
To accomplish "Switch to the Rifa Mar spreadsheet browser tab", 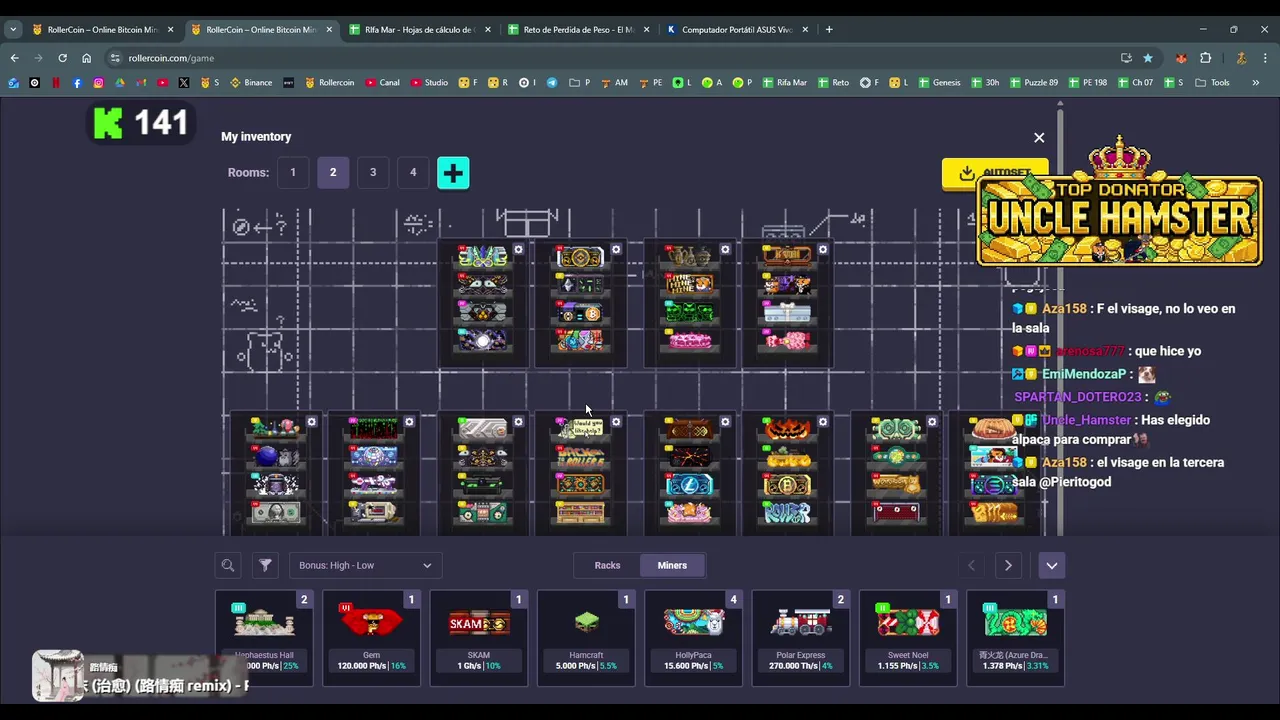I will pos(420,29).
